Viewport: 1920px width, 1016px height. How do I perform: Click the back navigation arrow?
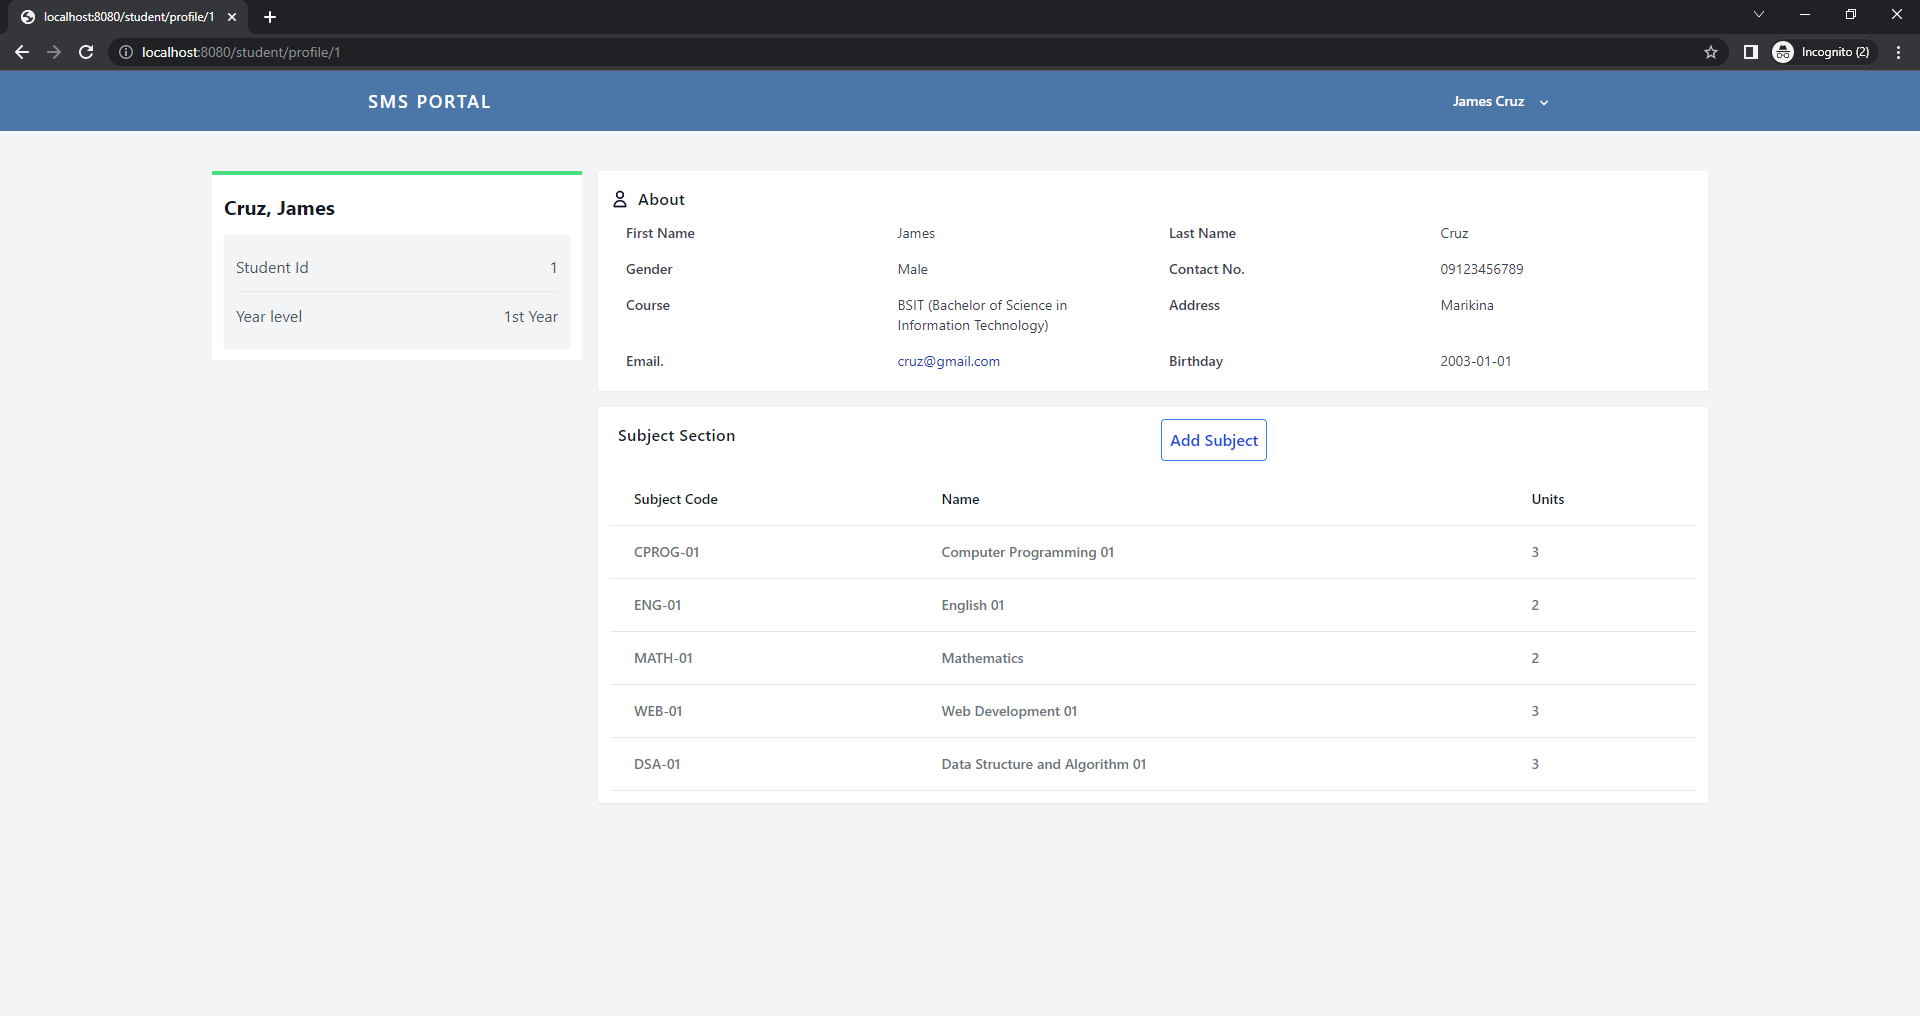(x=22, y=52)
